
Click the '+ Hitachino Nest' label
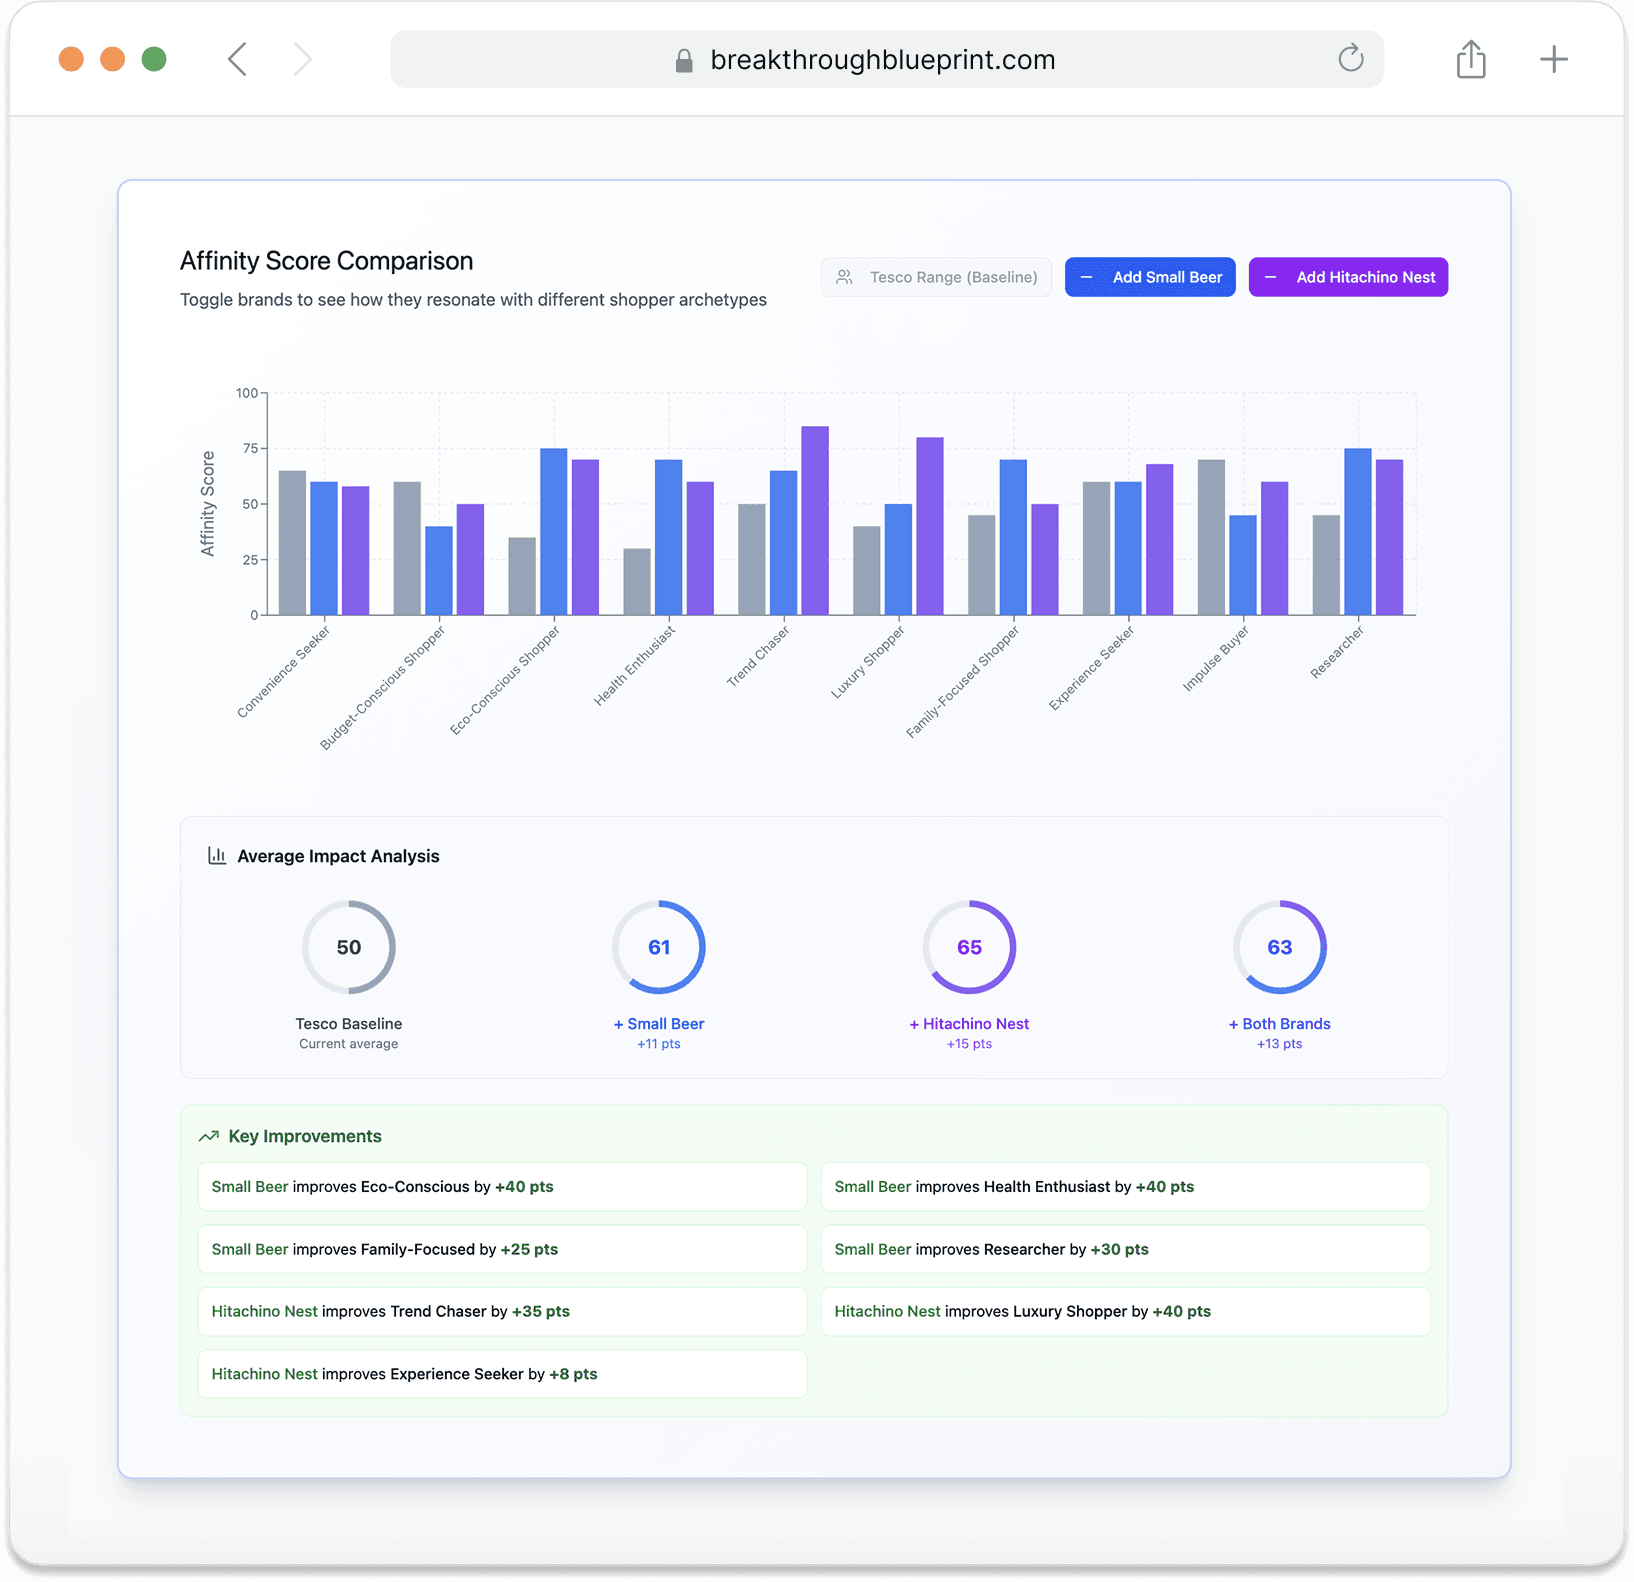click(969, 1024)
